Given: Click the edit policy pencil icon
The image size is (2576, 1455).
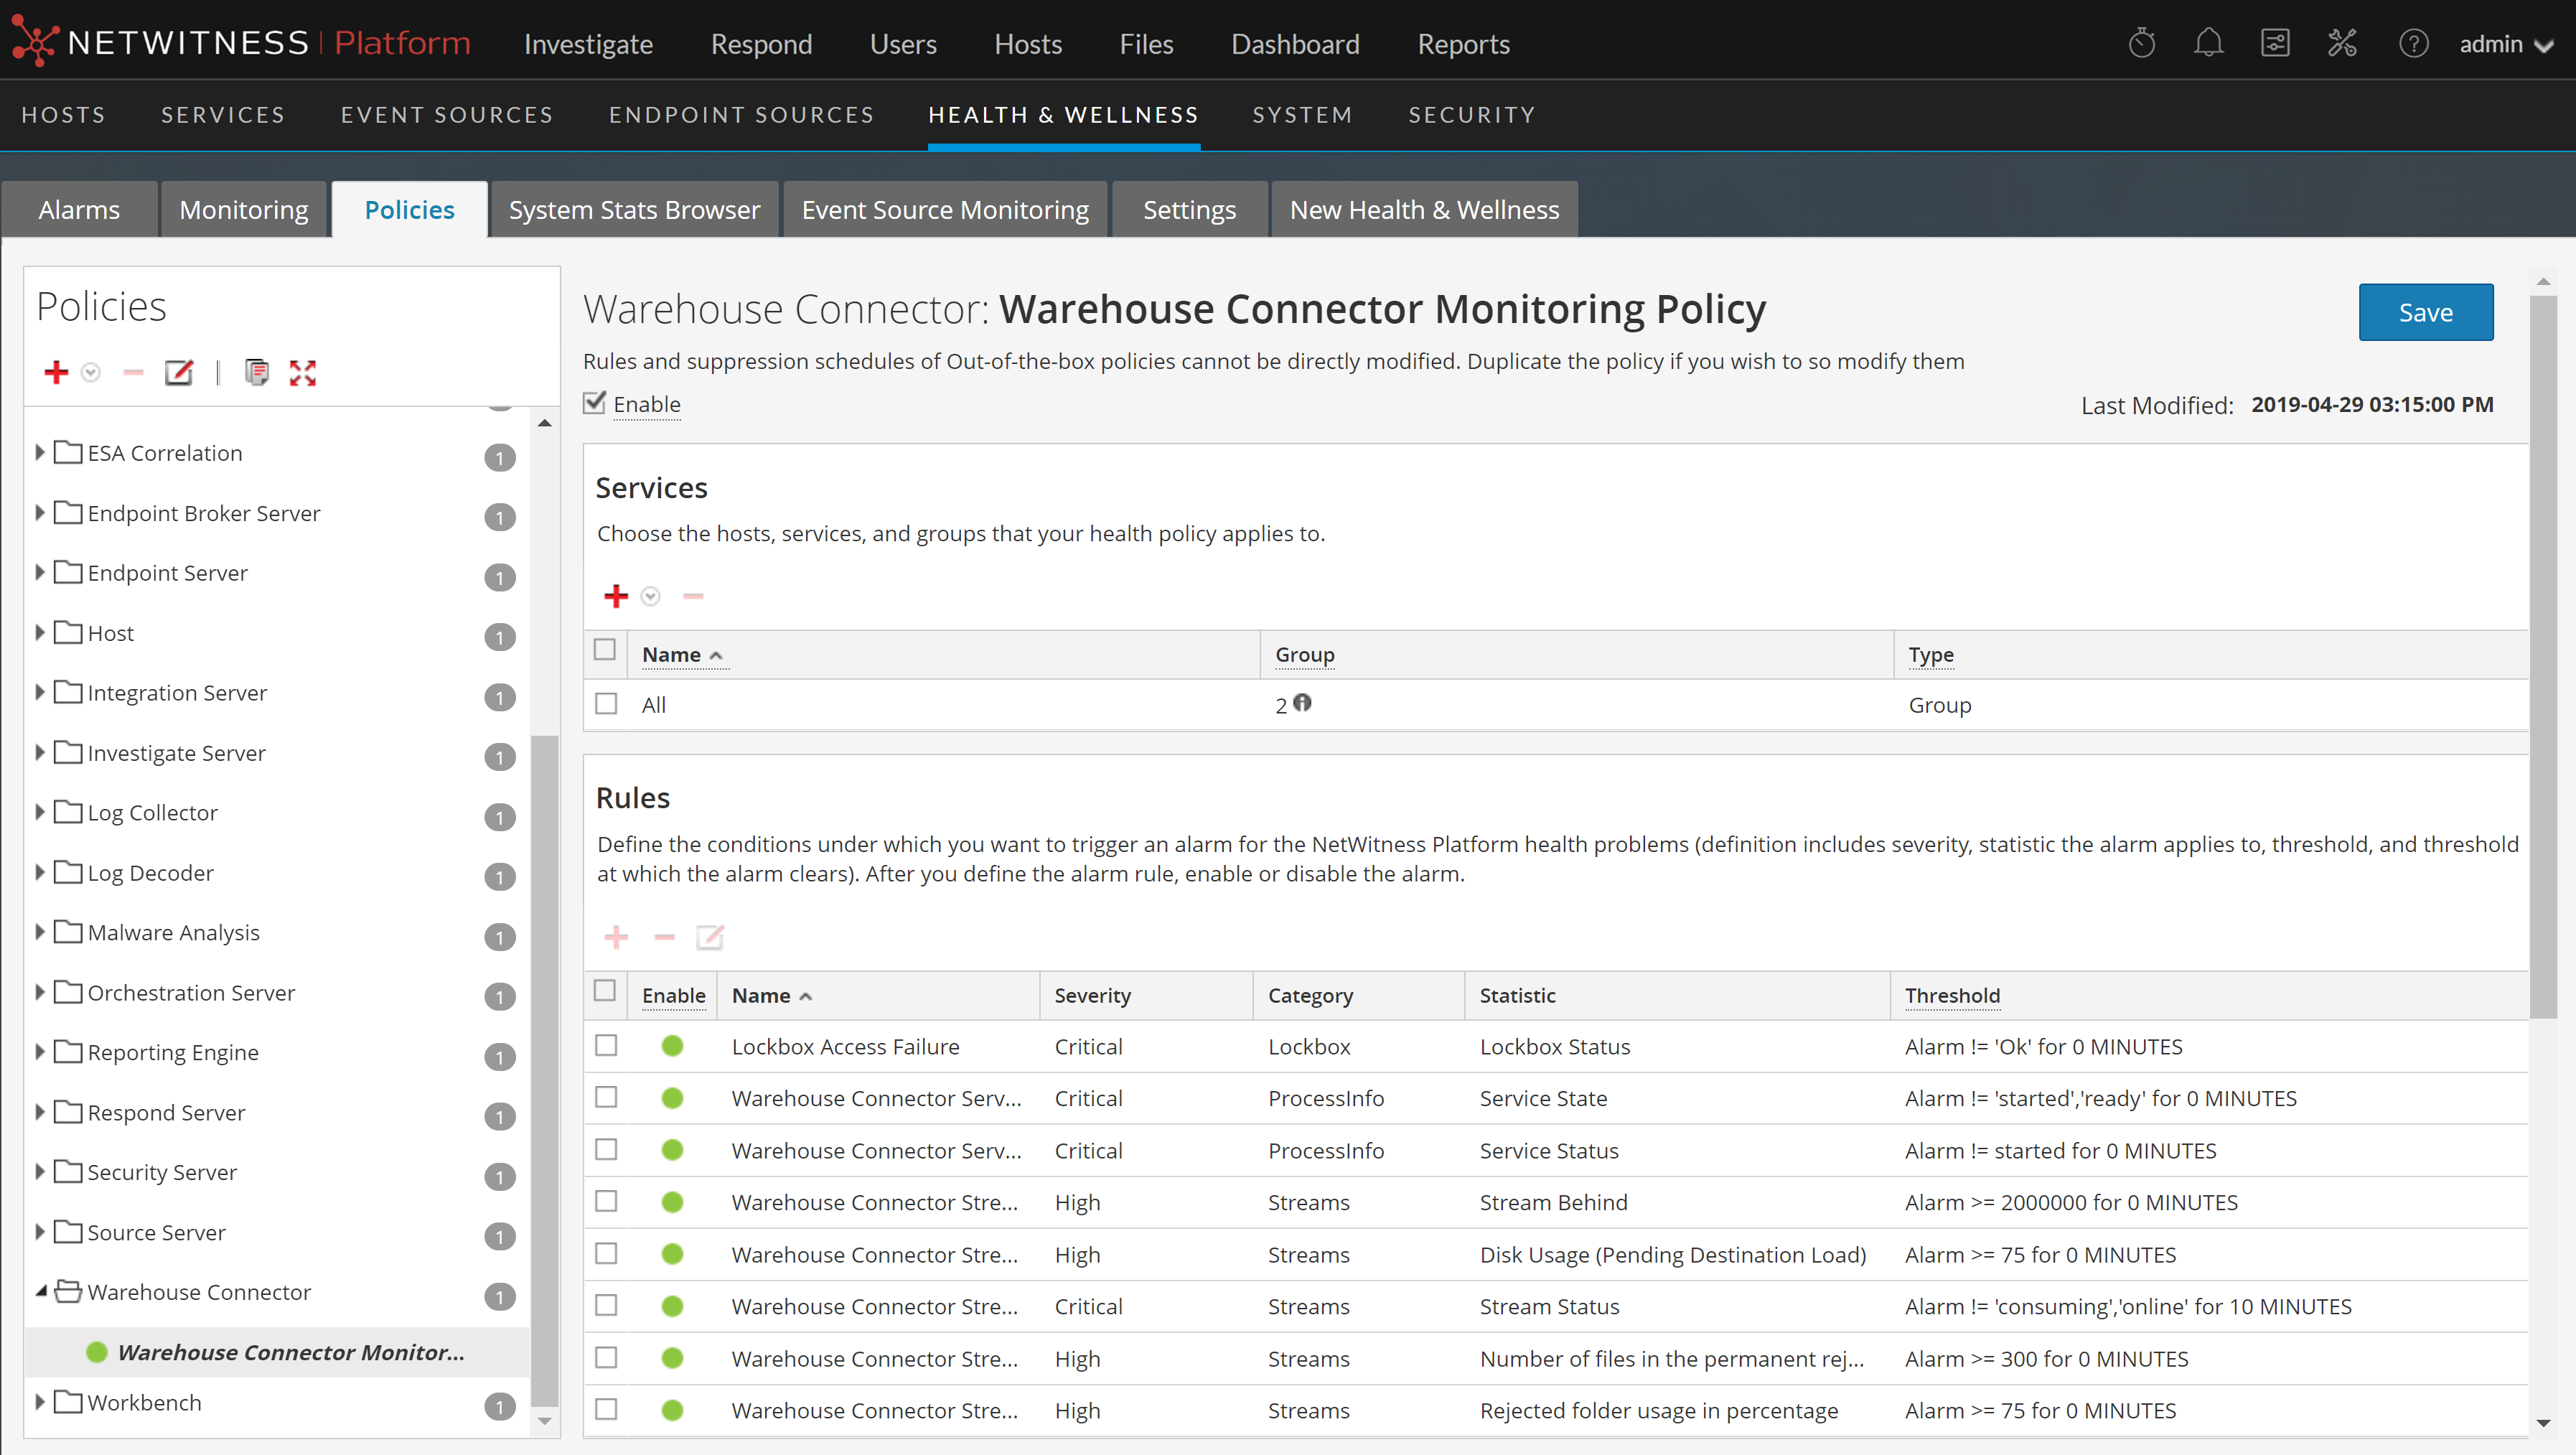Looking at the screenshot, I should click(x=178, y=372).
